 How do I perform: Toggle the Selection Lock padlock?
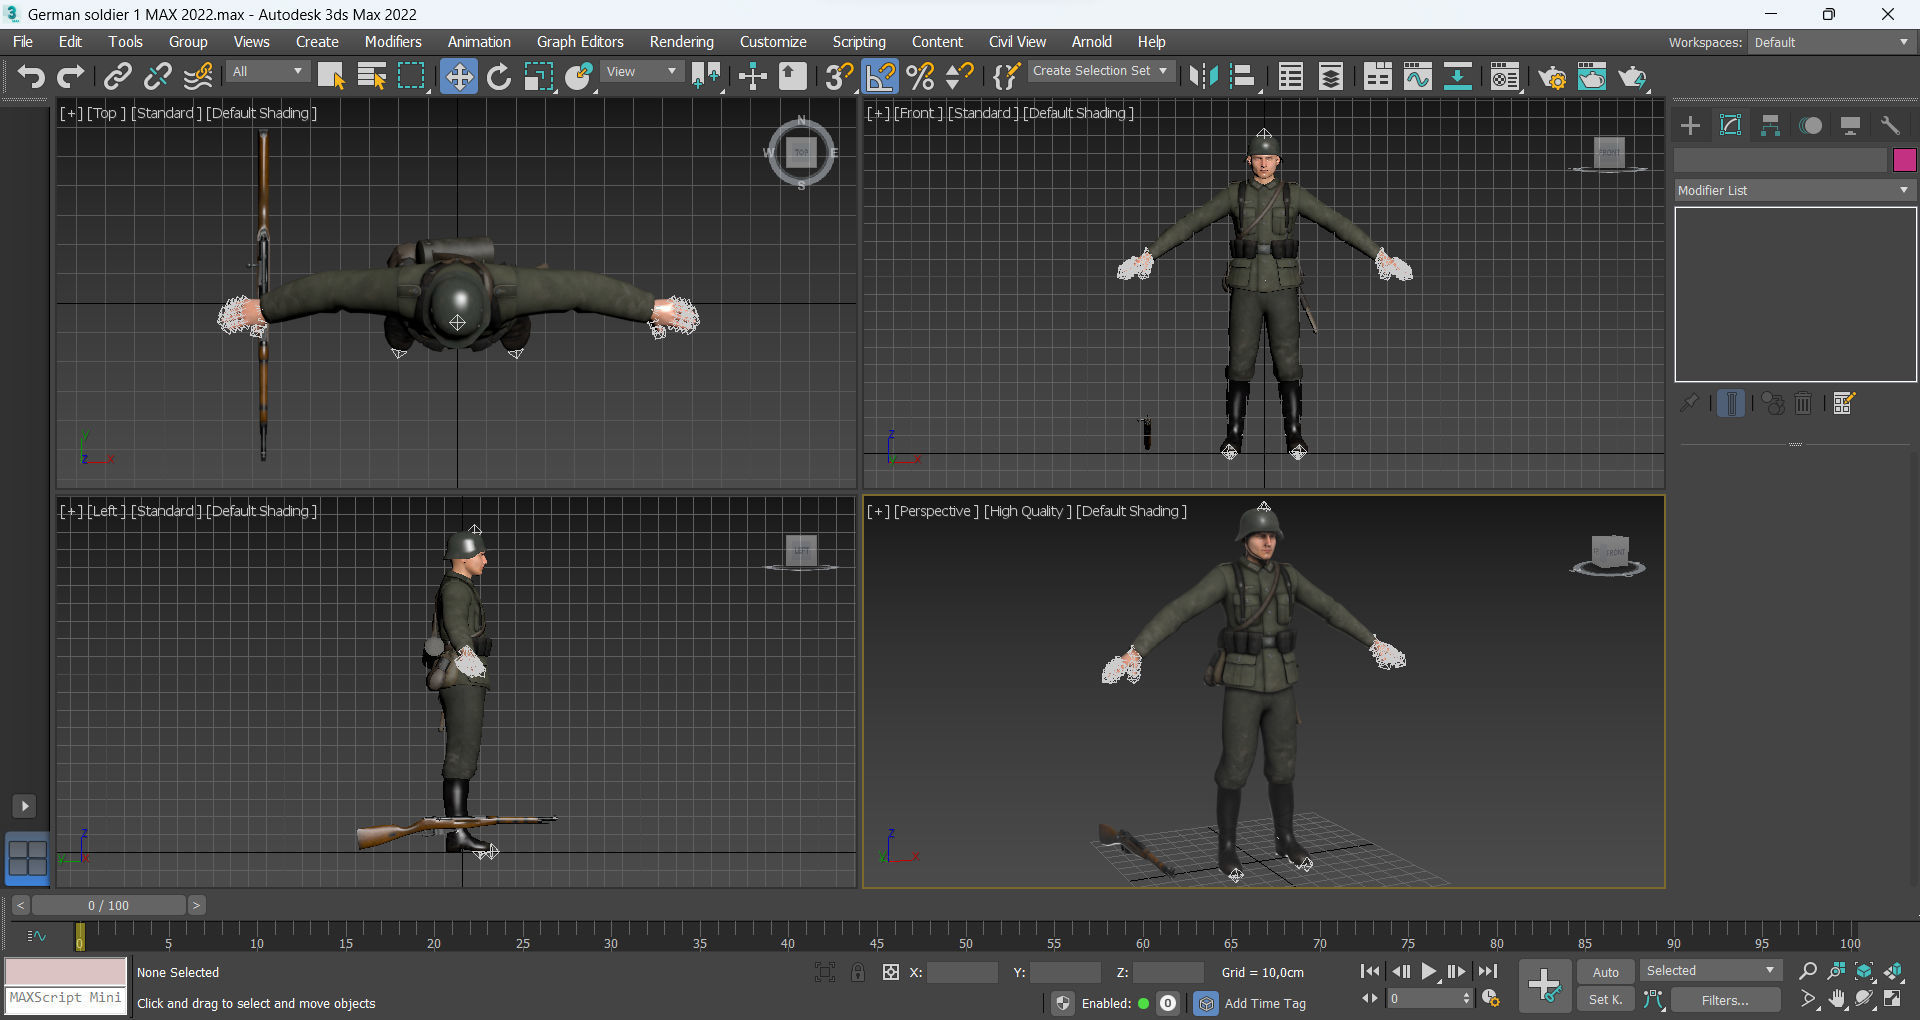coord(858,972)
